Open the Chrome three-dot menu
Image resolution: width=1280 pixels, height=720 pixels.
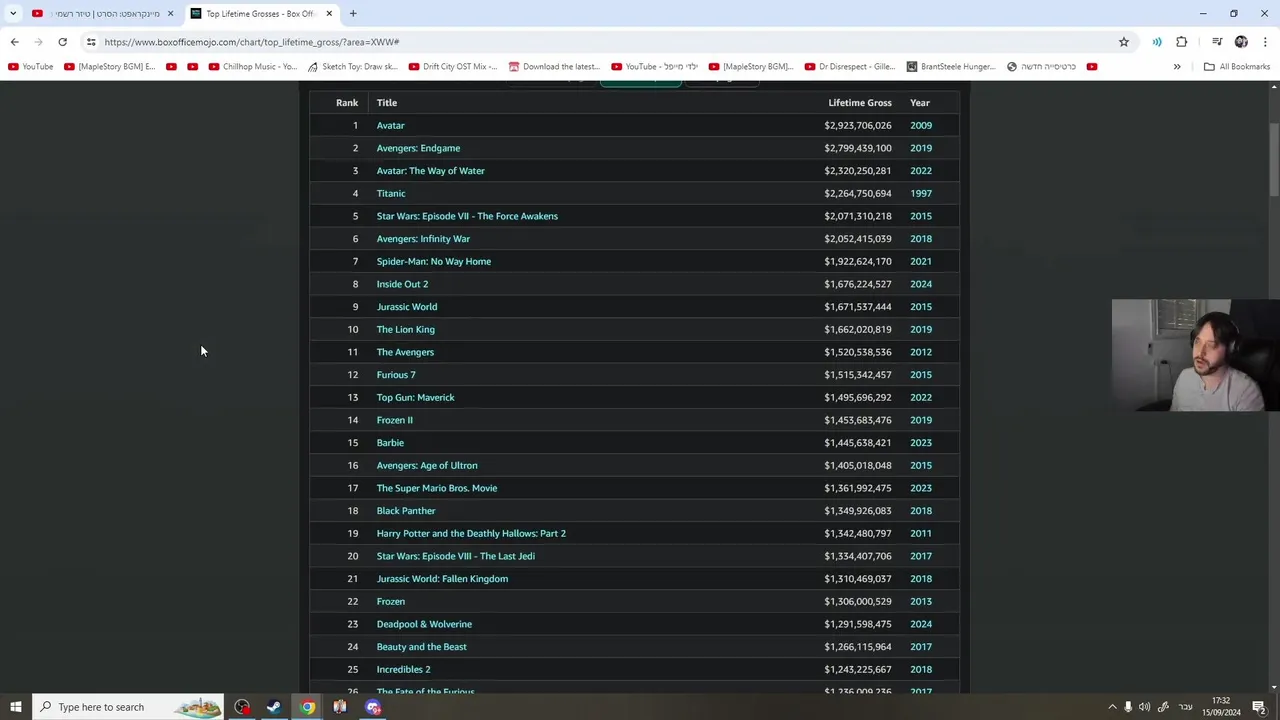(x=1265, y=42)
